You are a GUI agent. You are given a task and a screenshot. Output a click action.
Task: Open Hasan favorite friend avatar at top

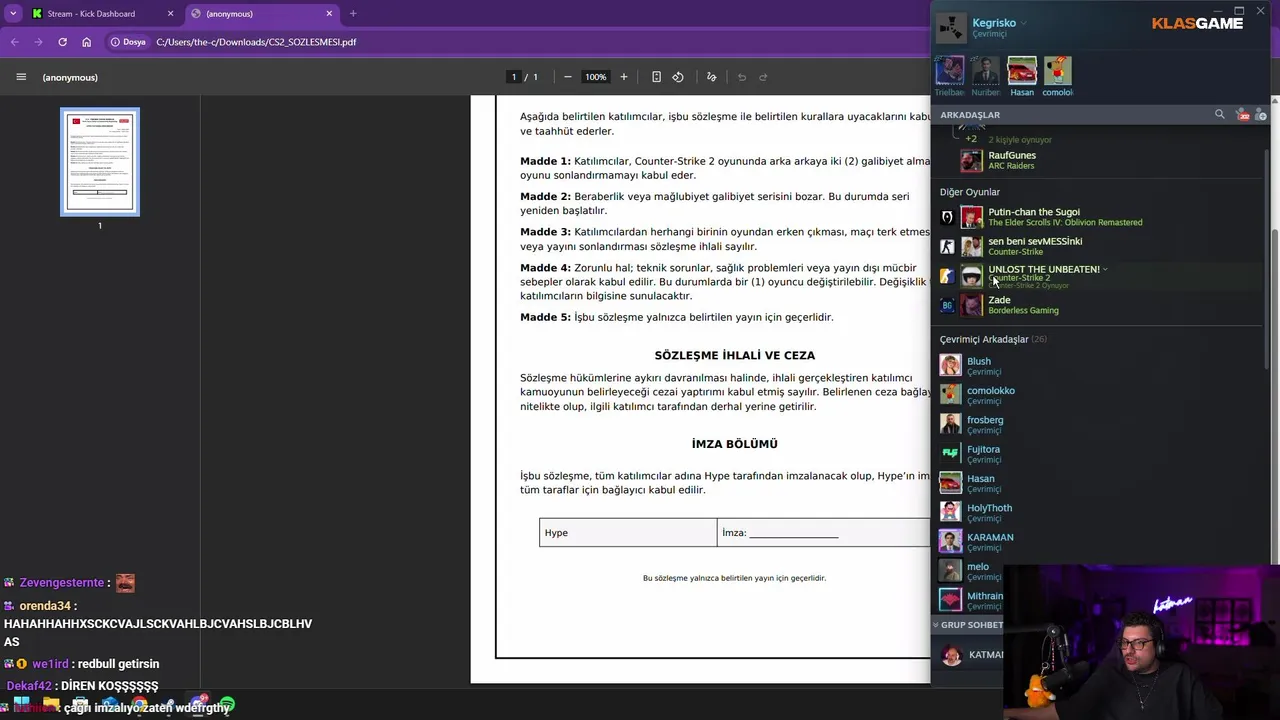click(x=1022, y=70)
